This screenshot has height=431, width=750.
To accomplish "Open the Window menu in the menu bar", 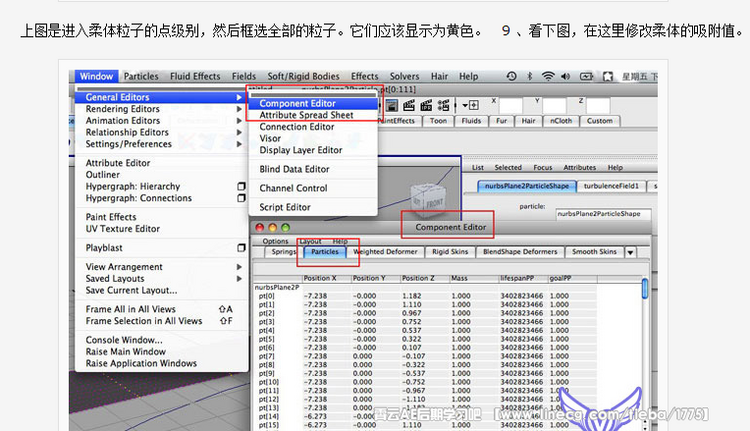I will (96, 76).
